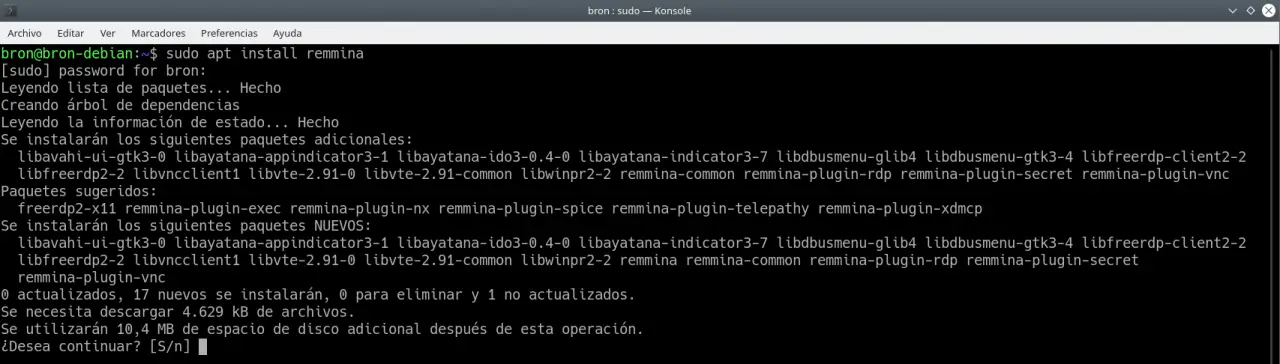Click the window title 'bron : sudo — Konsole'

(640, 11)
